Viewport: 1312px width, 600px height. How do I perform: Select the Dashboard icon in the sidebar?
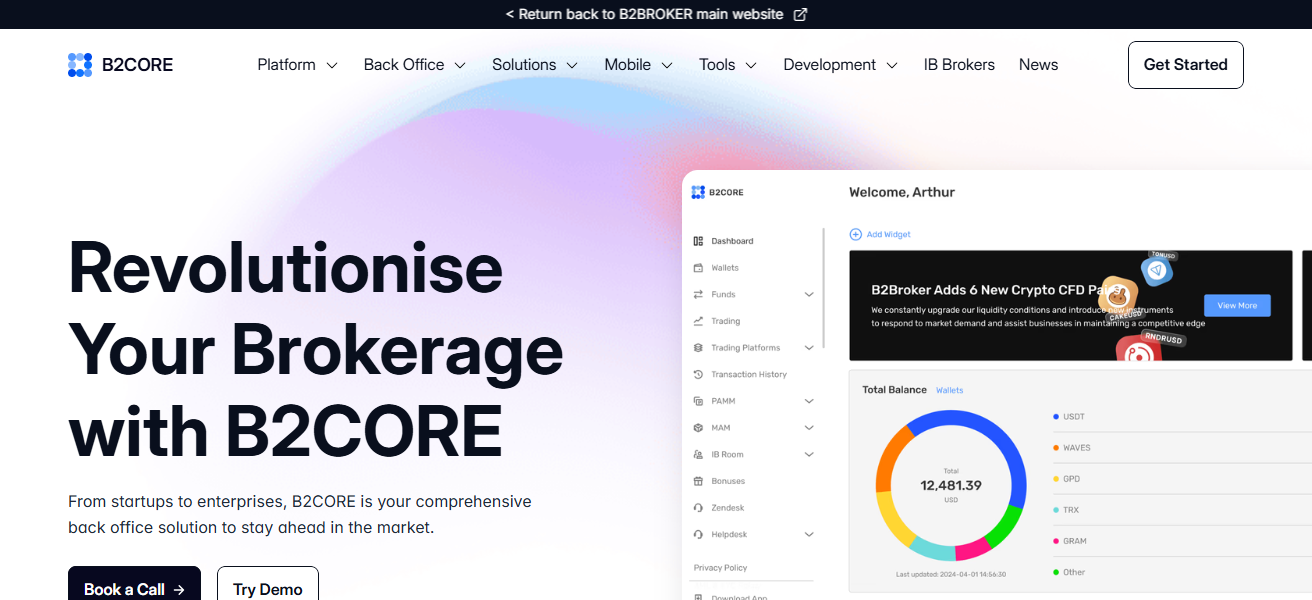pos(700,240)
